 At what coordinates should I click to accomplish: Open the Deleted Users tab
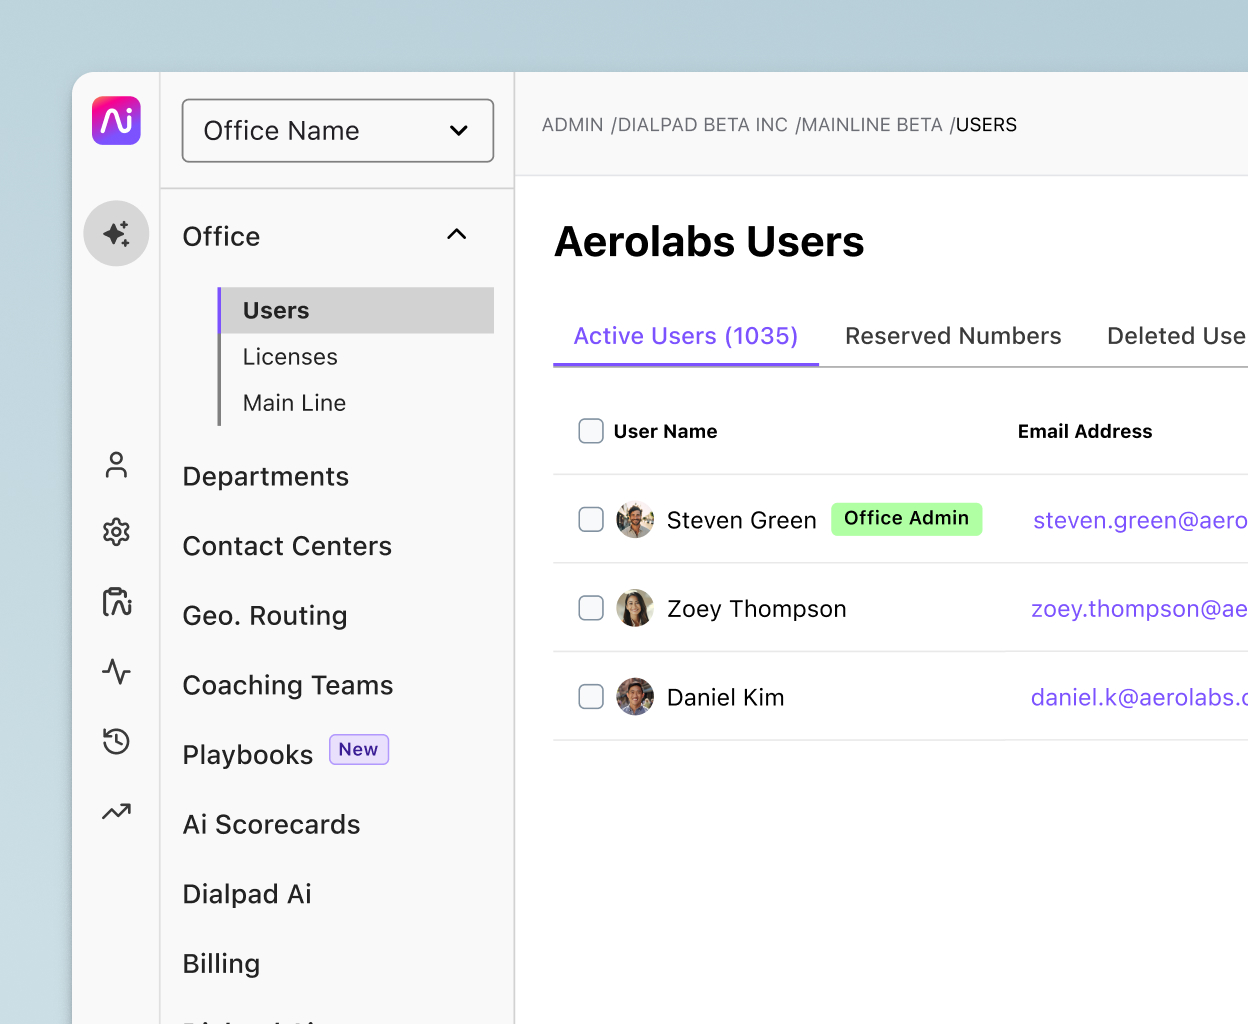(x=1176, y=336)
